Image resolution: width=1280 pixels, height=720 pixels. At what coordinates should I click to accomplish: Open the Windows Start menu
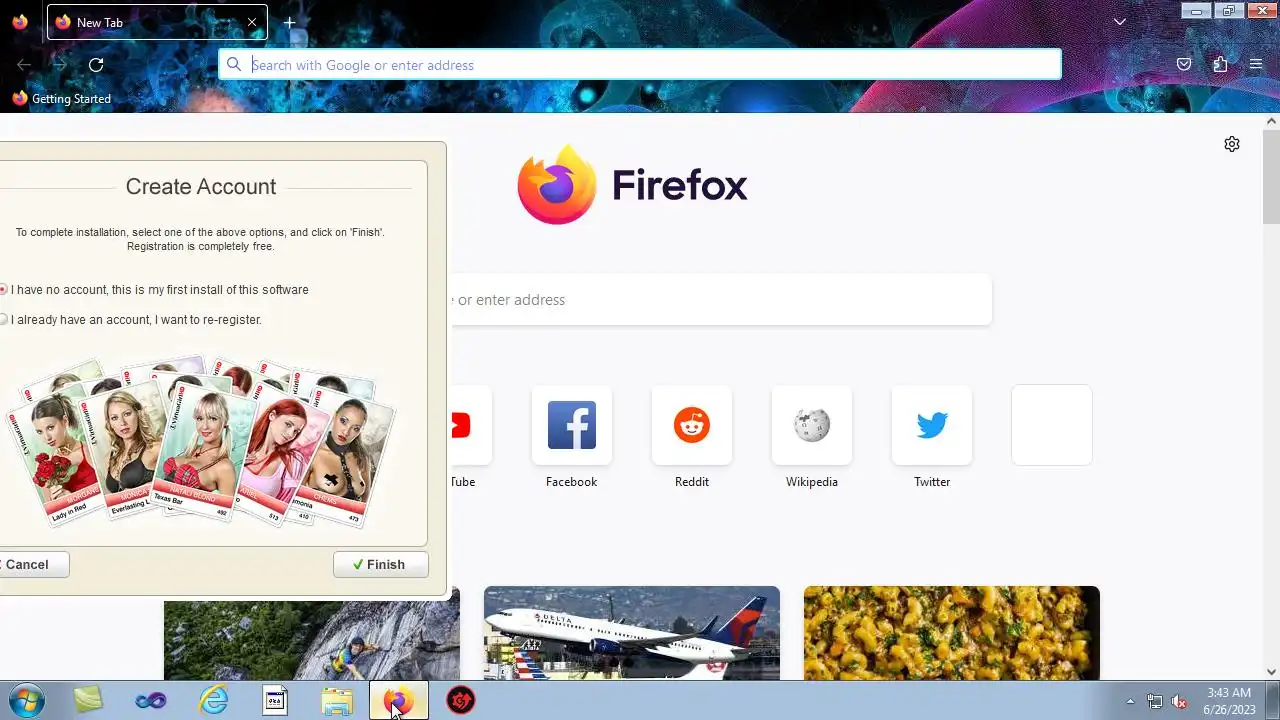click(x=26, y=701)
